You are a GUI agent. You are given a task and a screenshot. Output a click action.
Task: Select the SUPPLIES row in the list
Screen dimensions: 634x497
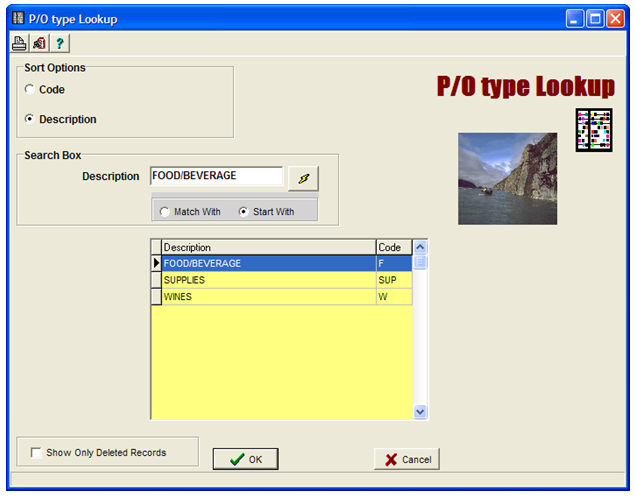point(267,280)
